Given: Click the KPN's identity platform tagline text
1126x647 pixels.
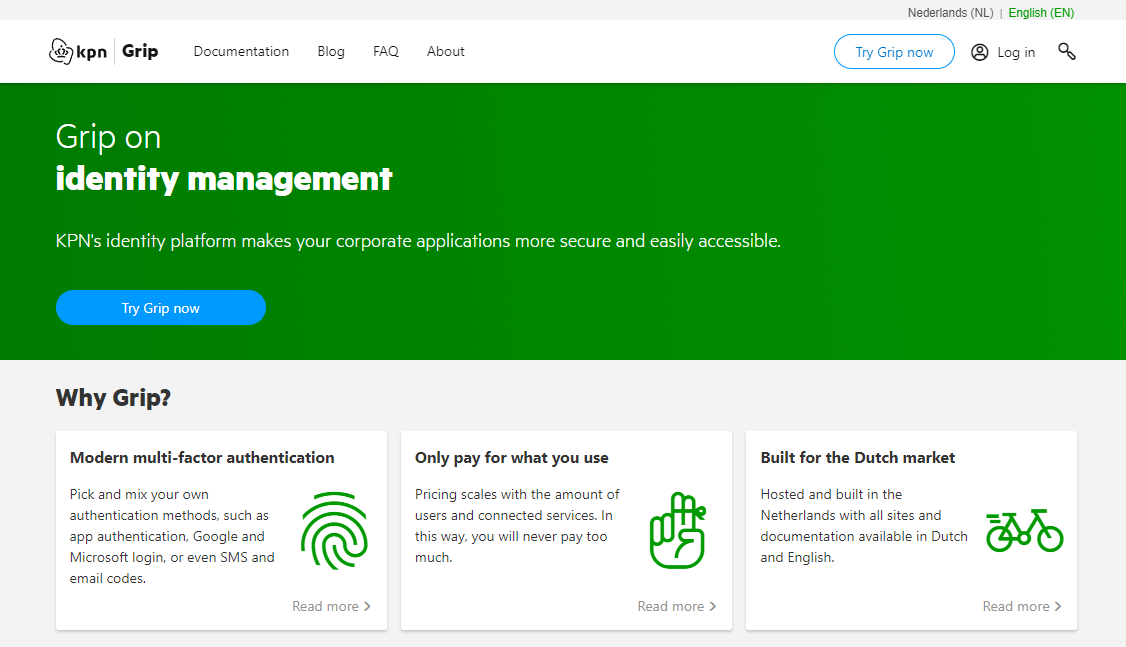Looking at the screenshot, I should (418, 241).
